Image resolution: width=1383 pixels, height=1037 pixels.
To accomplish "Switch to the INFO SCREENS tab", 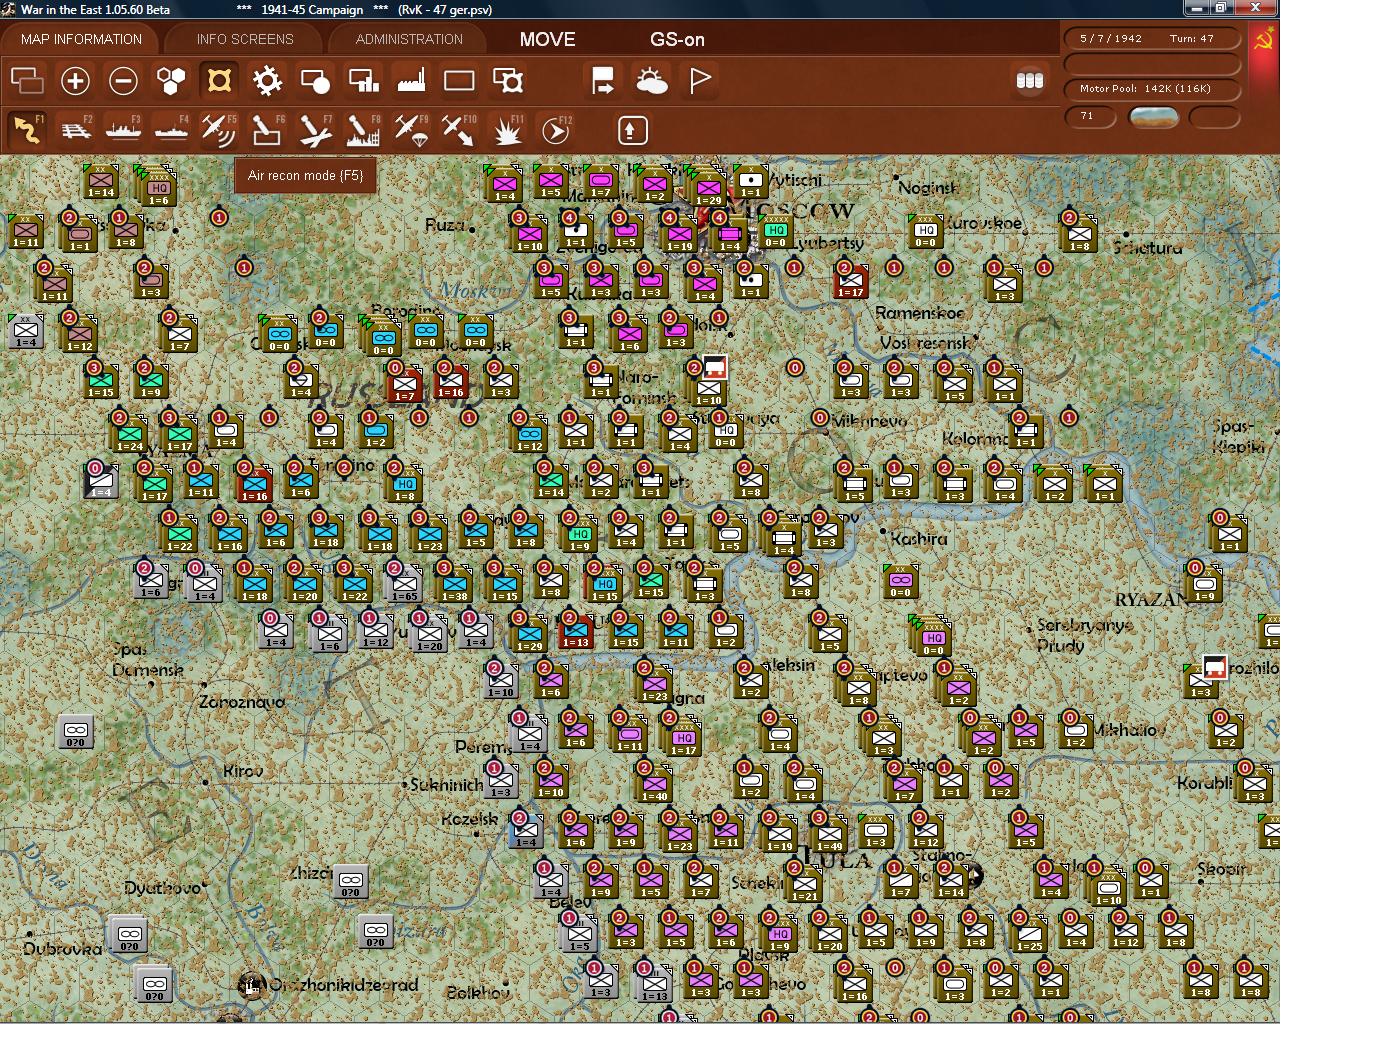I will click(245, 39).
